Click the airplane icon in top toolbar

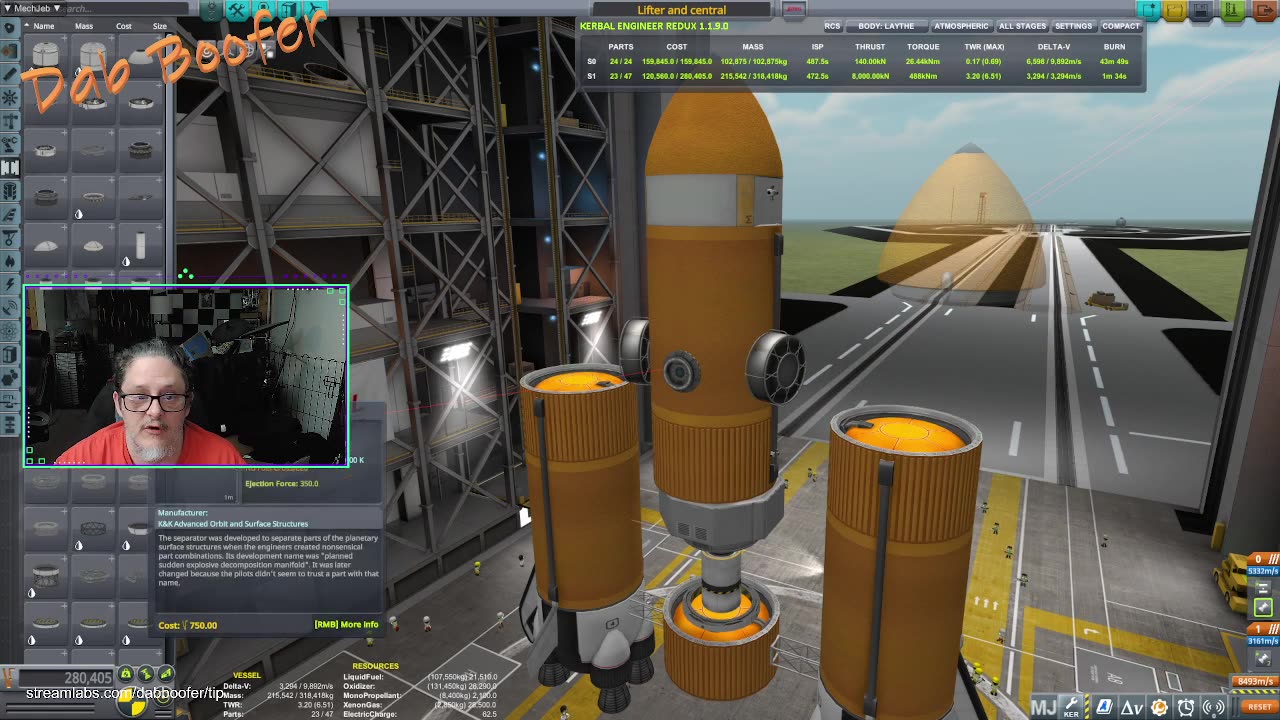click(x=314, y=11)
